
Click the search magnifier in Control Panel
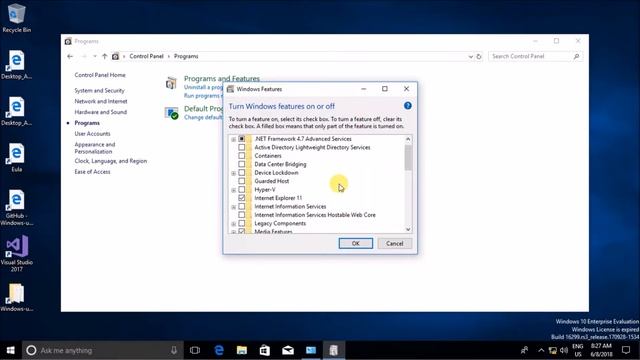(576, 56)
